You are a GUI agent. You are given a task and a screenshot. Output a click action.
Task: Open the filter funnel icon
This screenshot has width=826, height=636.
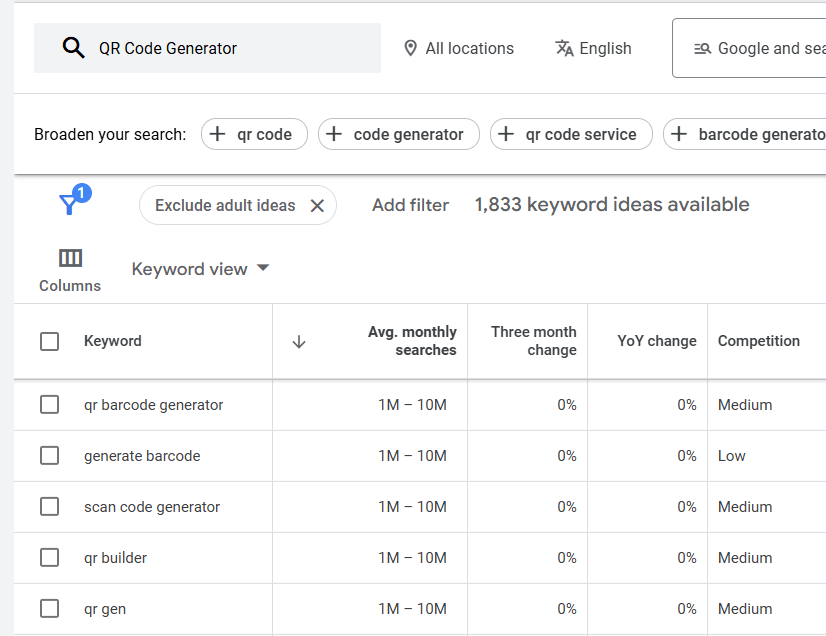69,204
